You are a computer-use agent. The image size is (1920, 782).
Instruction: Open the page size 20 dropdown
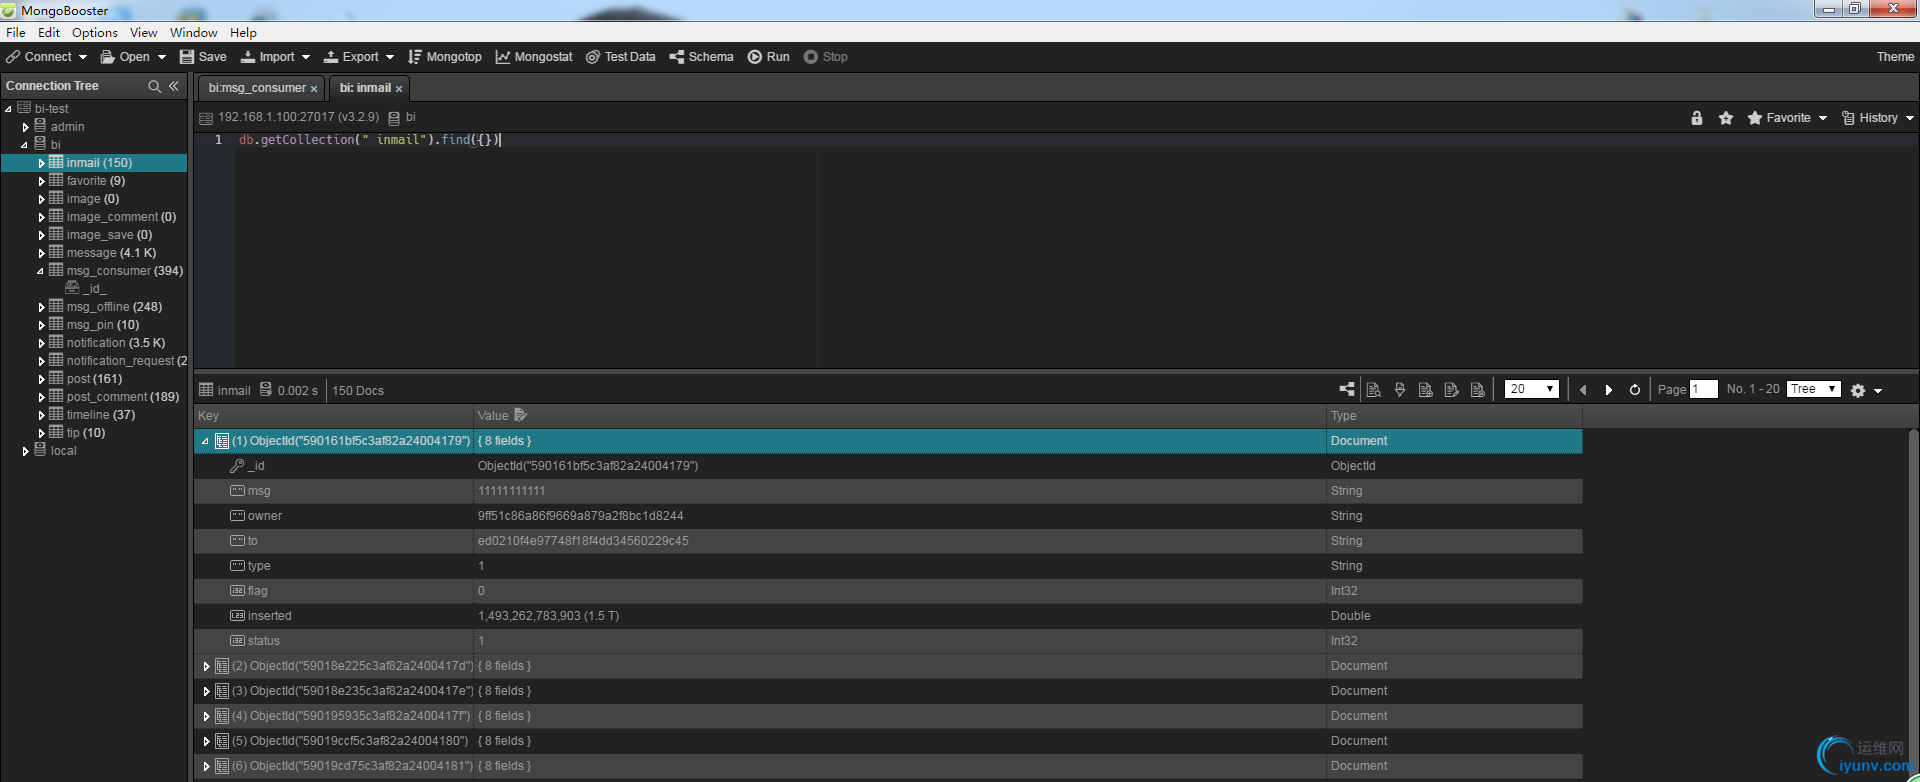coord(1532,389)
